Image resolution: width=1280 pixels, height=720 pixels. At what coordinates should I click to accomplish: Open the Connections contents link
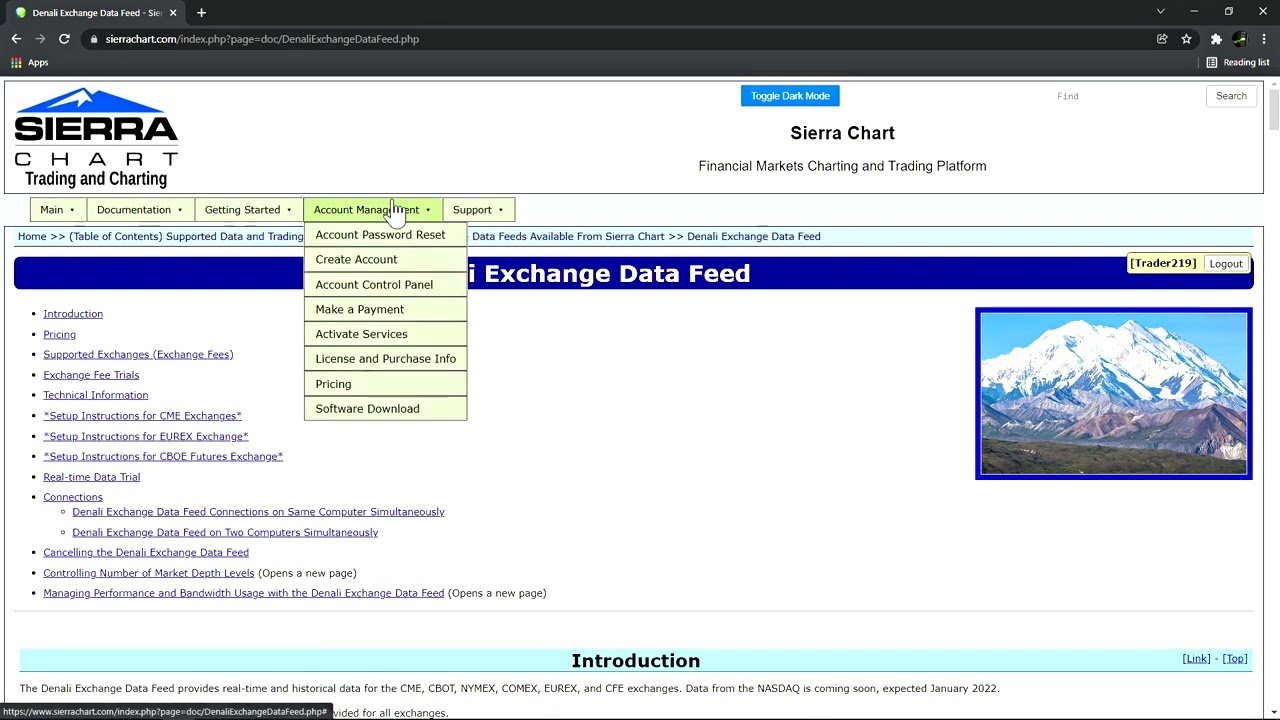72,497
